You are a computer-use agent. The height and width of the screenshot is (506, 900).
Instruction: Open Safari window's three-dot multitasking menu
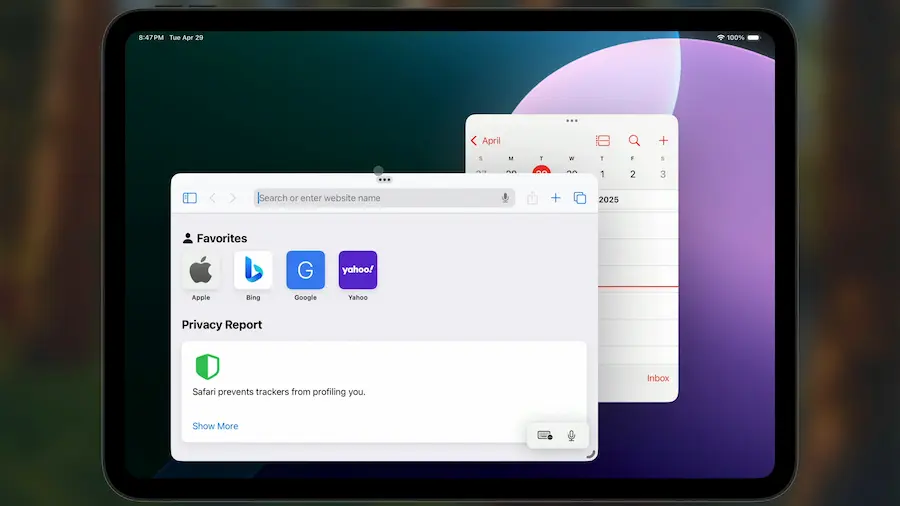384,180
